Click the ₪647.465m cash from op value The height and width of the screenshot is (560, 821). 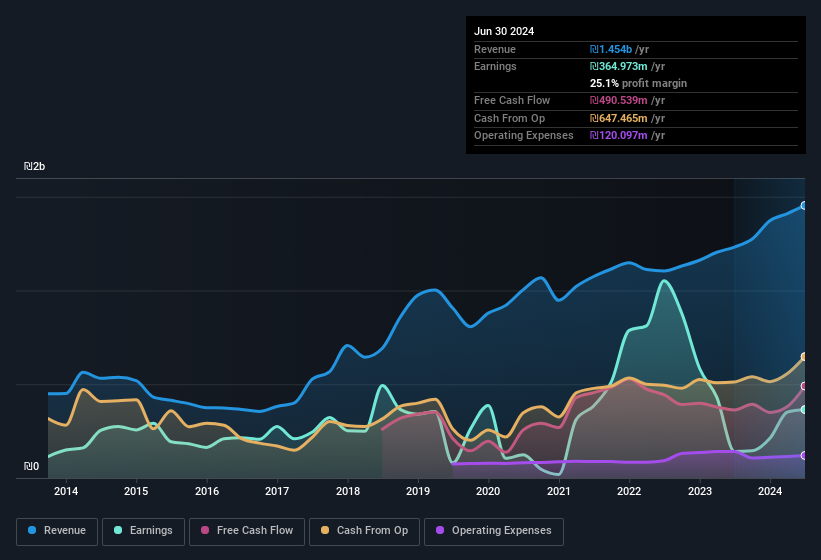tap(619, 118)
